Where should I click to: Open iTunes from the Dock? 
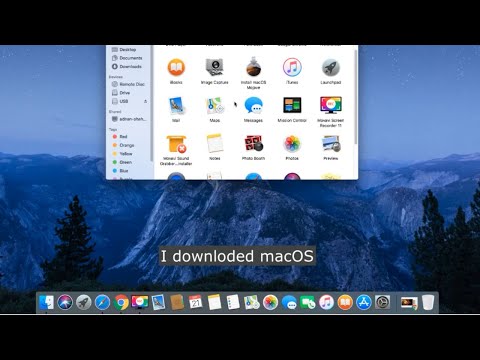(326, 303)
